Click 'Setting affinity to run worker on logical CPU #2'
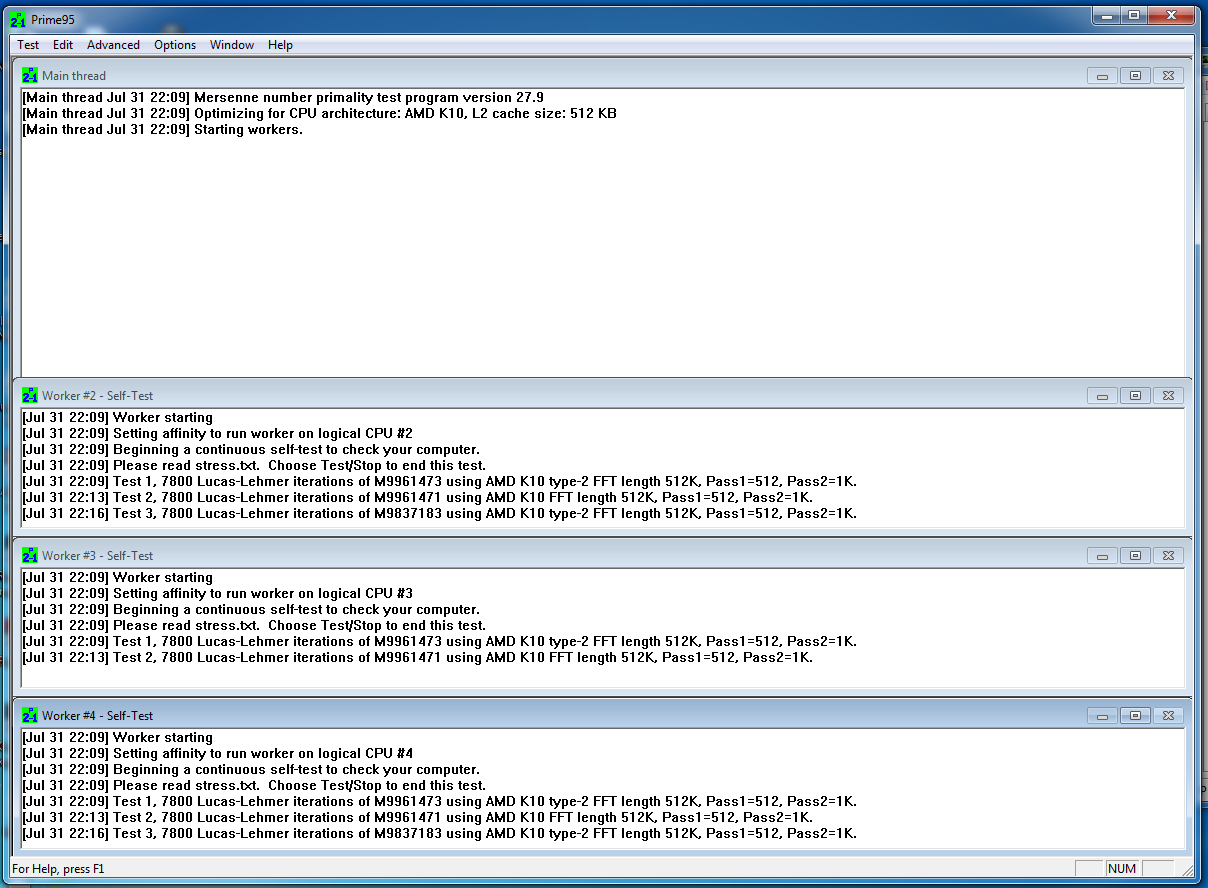The image size is (1208, 888). [217, 434]
